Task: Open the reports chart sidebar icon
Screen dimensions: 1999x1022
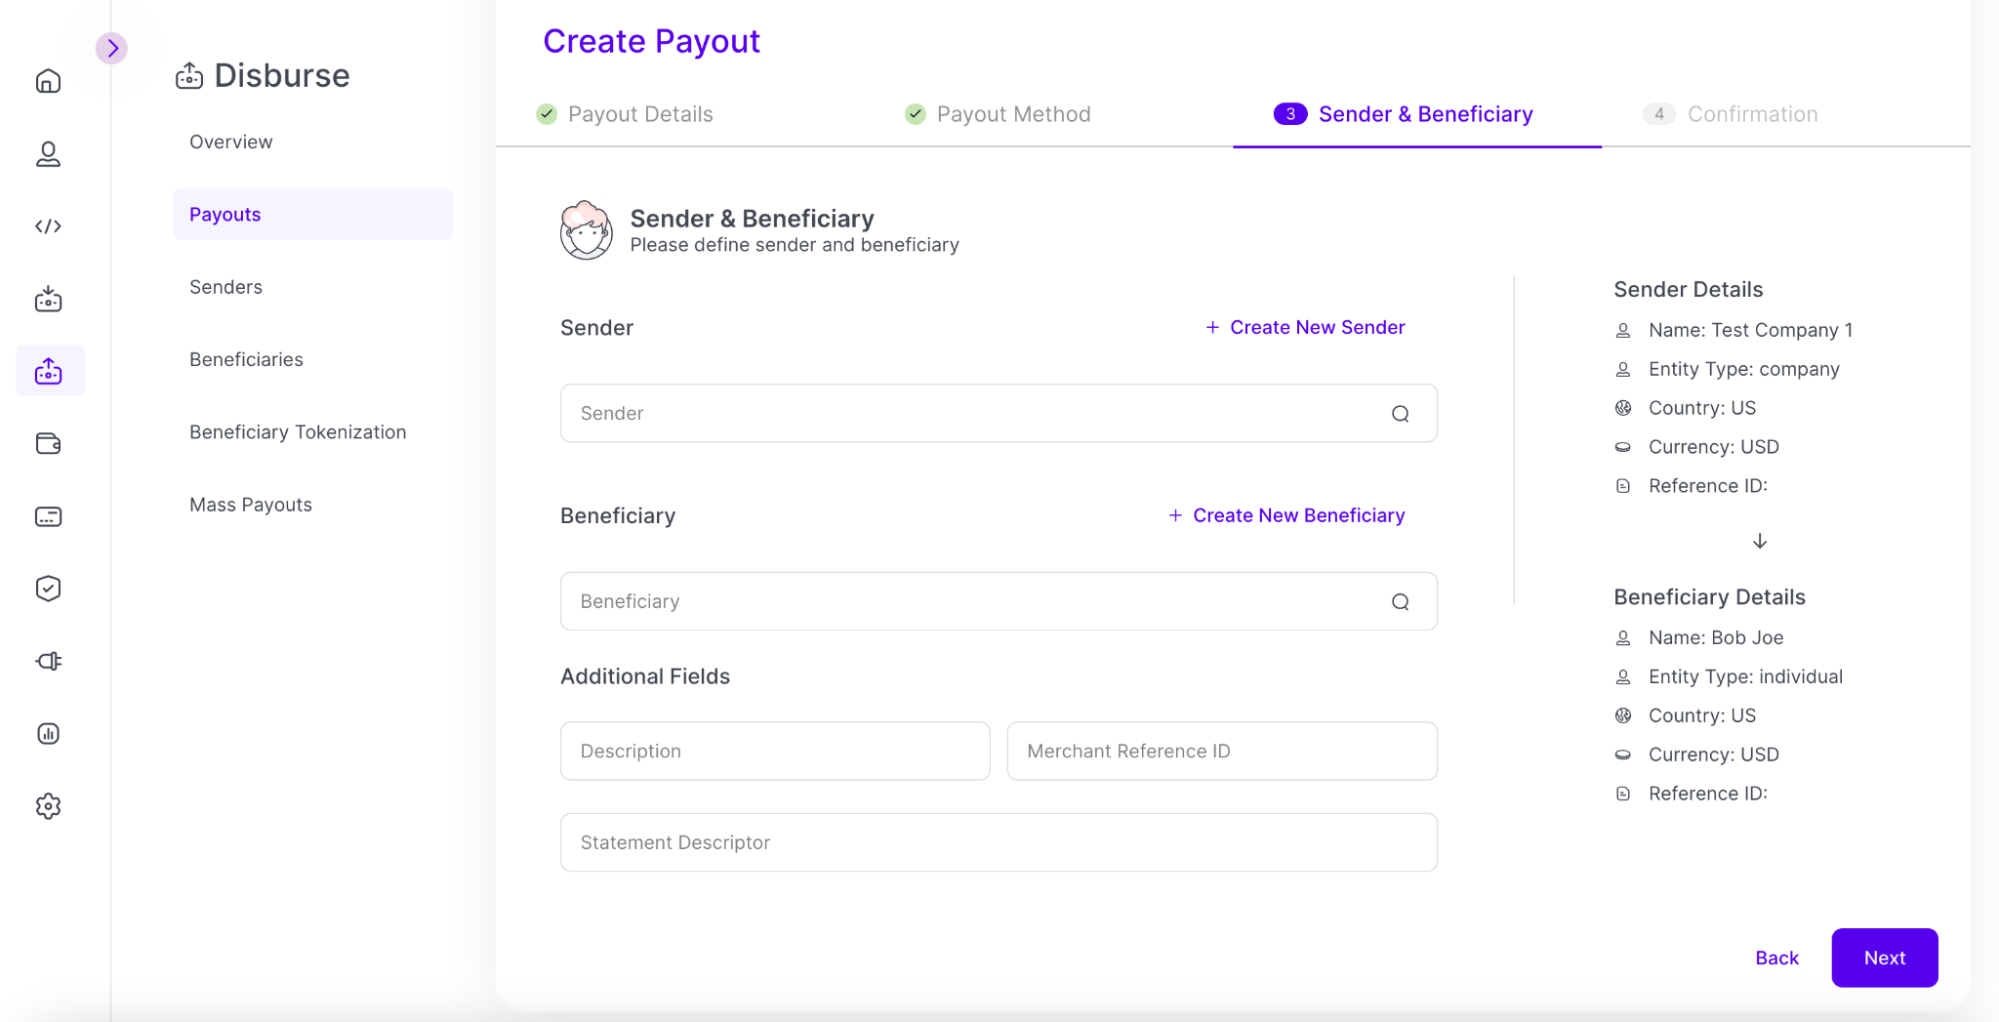Action: coord(48,734)
